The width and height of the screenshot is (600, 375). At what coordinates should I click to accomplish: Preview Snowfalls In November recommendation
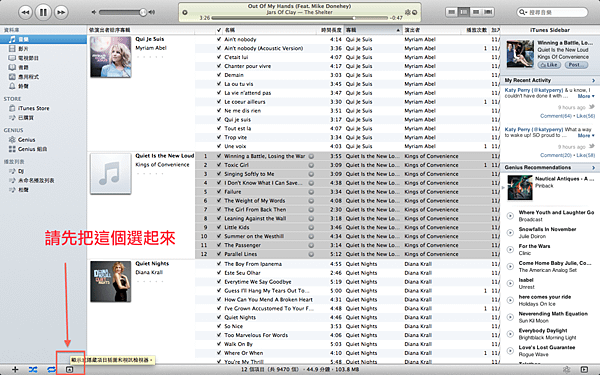[510, 233]
